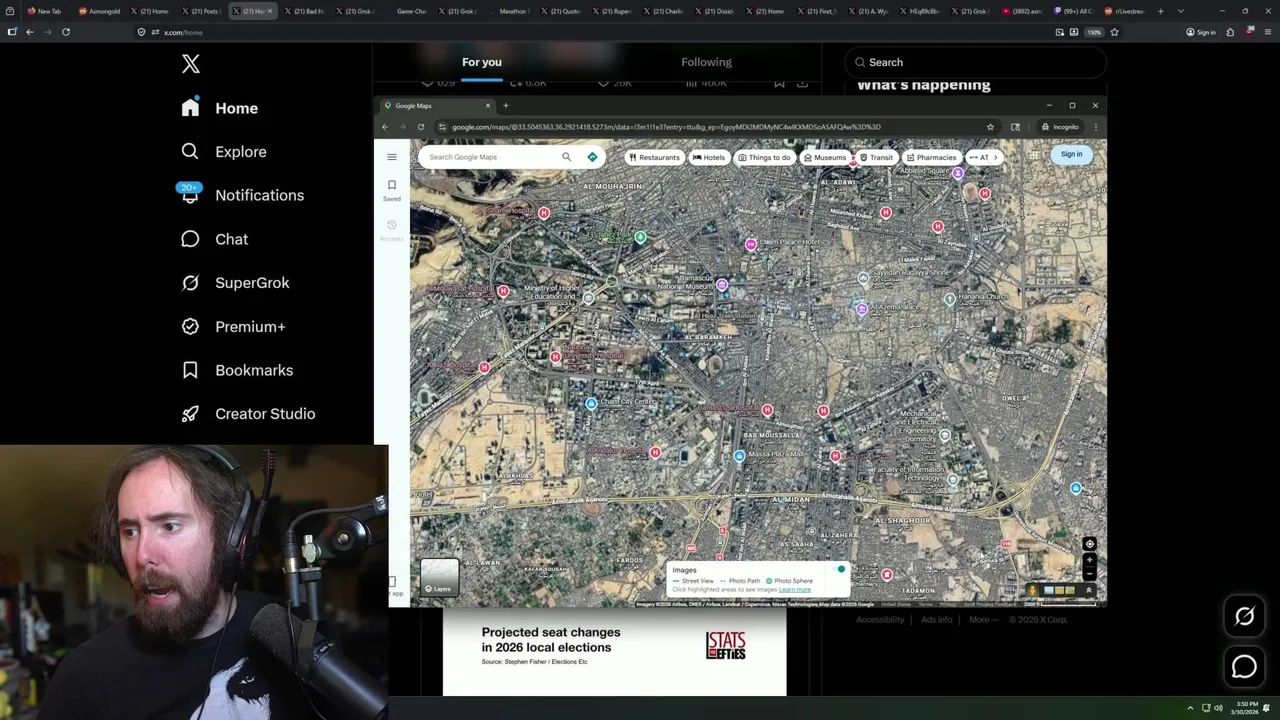Open Premium+ in X sidebar
The image size is (1280, 720).
point(233,327)
